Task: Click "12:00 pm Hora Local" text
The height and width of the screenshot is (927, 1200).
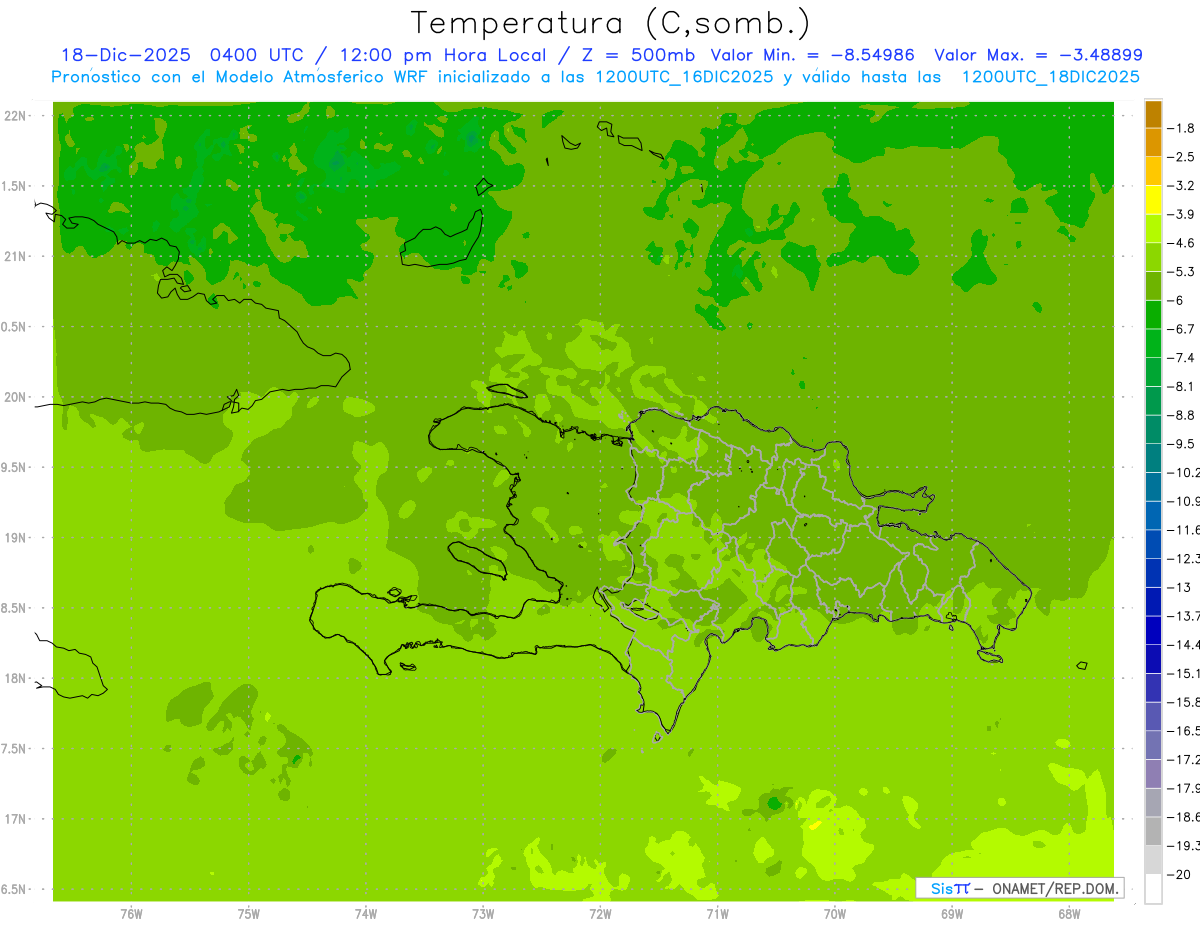Action: (441, 55)
